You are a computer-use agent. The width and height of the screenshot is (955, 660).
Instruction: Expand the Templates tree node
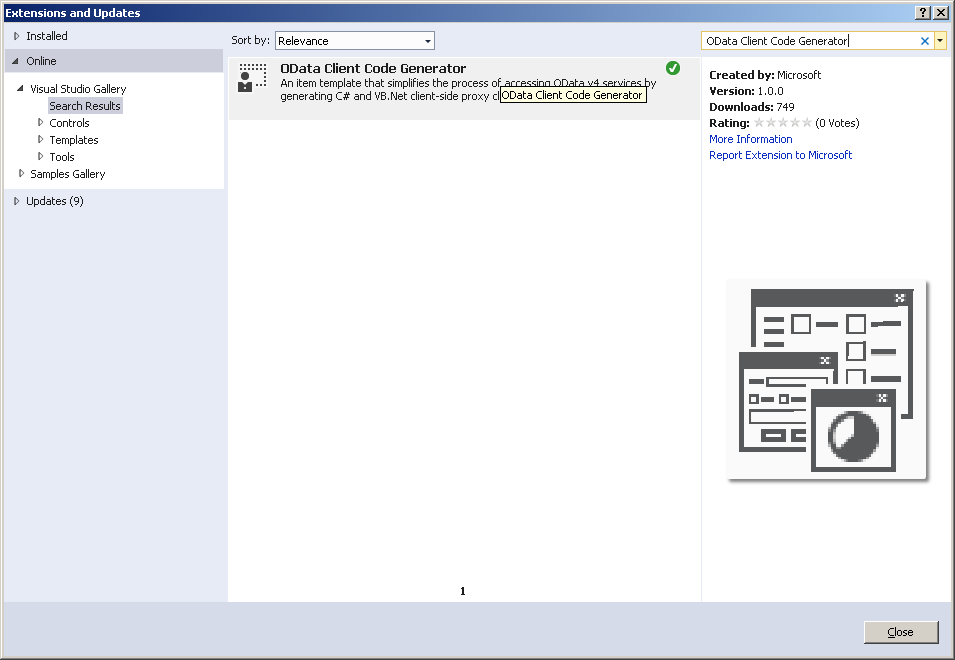coord(41,140)
